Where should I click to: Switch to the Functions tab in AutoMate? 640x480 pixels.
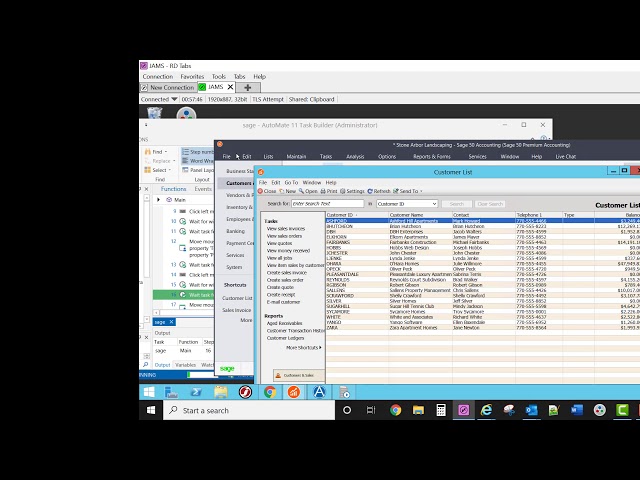173,189
